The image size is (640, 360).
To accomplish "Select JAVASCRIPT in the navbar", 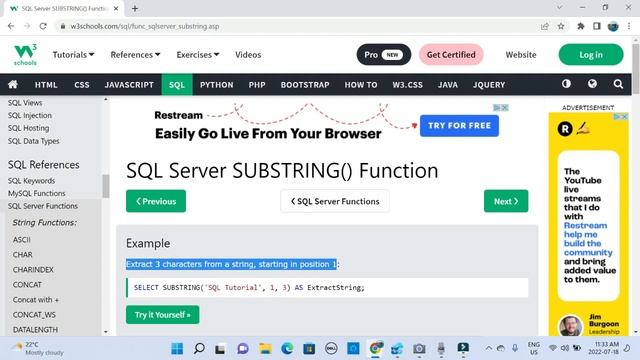I will pos(129,84).
